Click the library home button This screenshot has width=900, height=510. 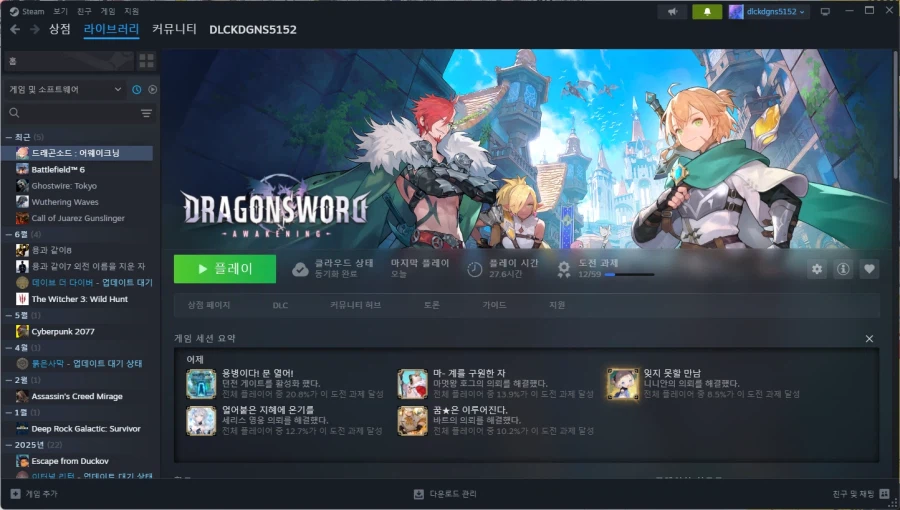click(x=68, y=61)
